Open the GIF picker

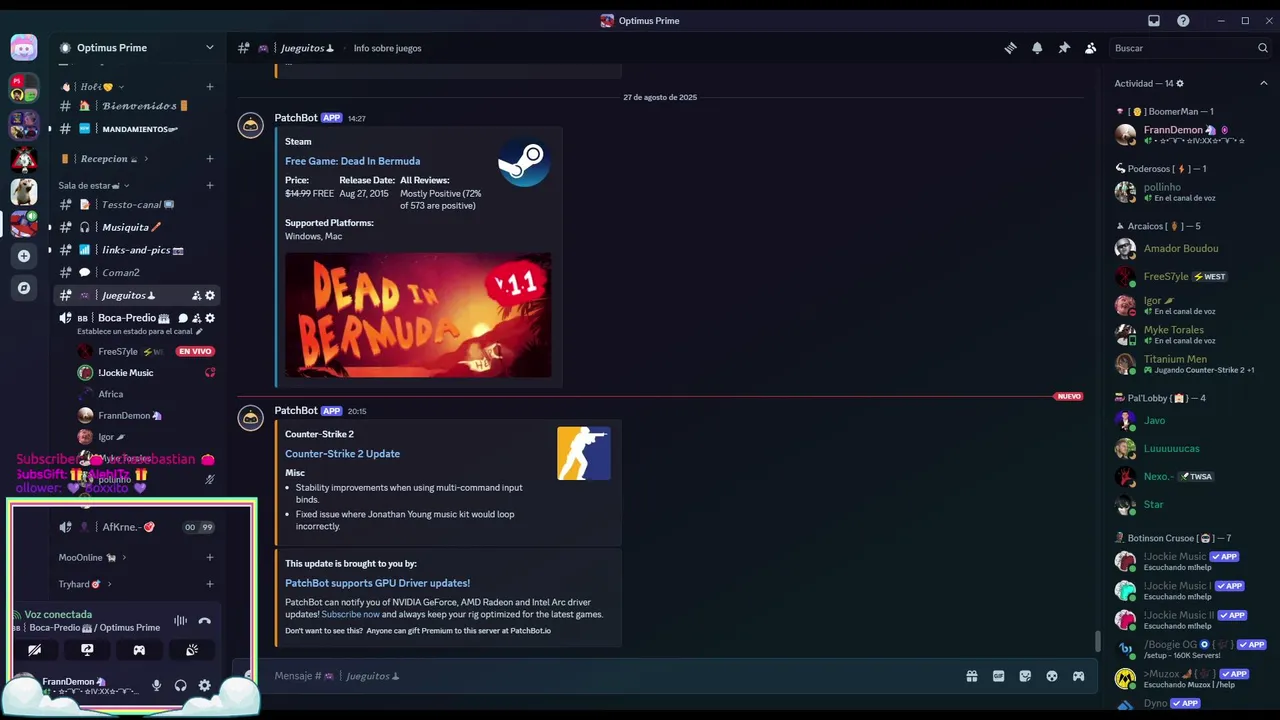(x=998, y=676)
